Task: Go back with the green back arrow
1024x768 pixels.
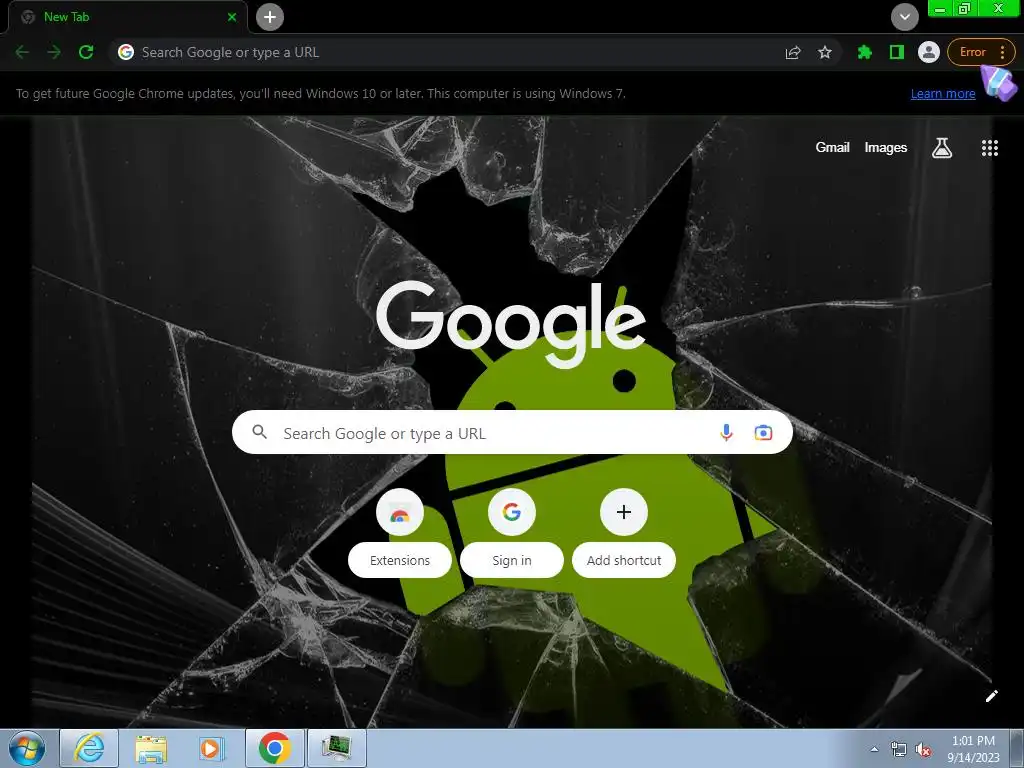Action: click(22, 52)
